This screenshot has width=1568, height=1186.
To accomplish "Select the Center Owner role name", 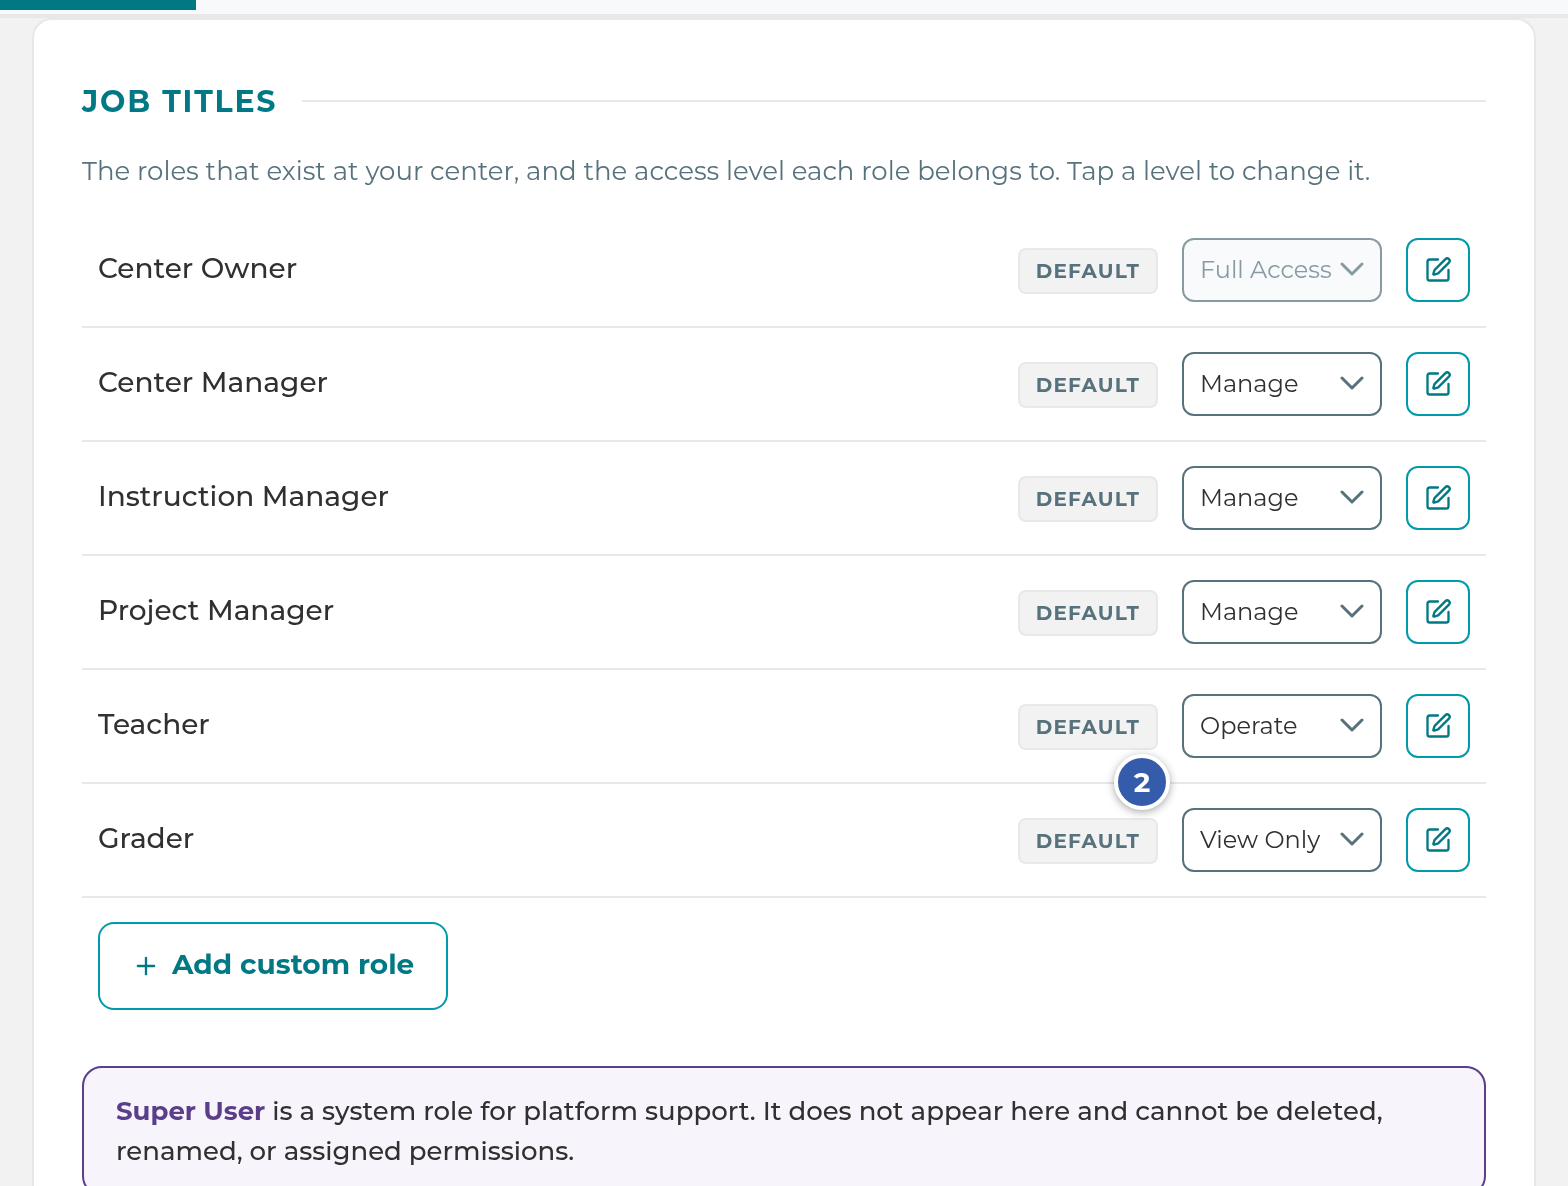I will [x=197, y=269].
